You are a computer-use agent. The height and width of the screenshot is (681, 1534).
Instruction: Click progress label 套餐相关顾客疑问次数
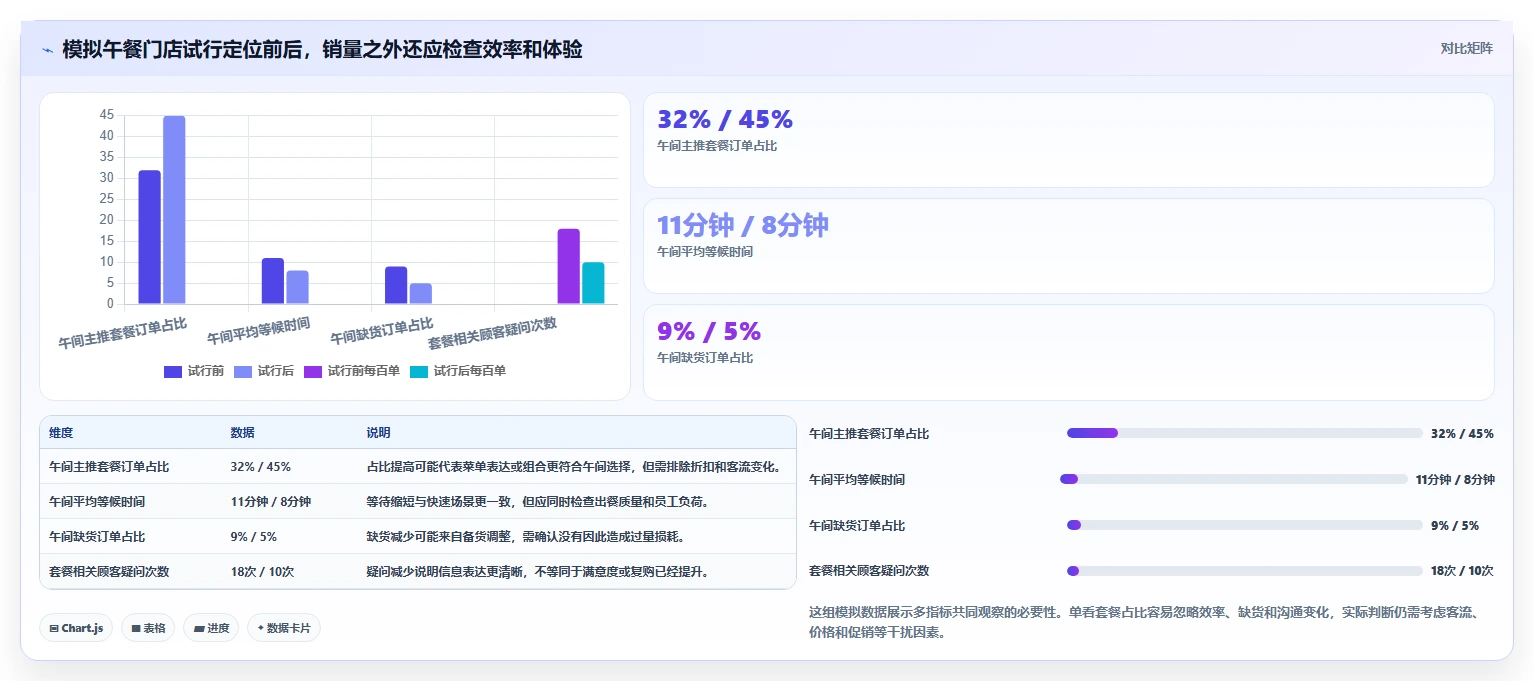point(869,571)
